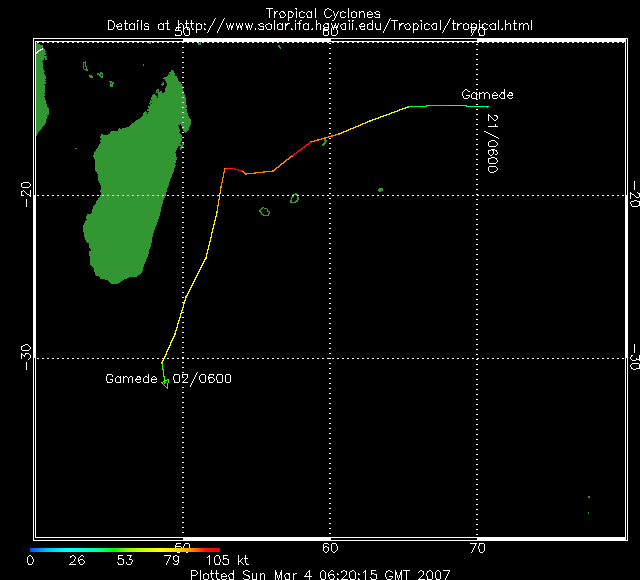Click the Tropical Cyclones title text
640x580 pixels.
click(x=322, y=13)
